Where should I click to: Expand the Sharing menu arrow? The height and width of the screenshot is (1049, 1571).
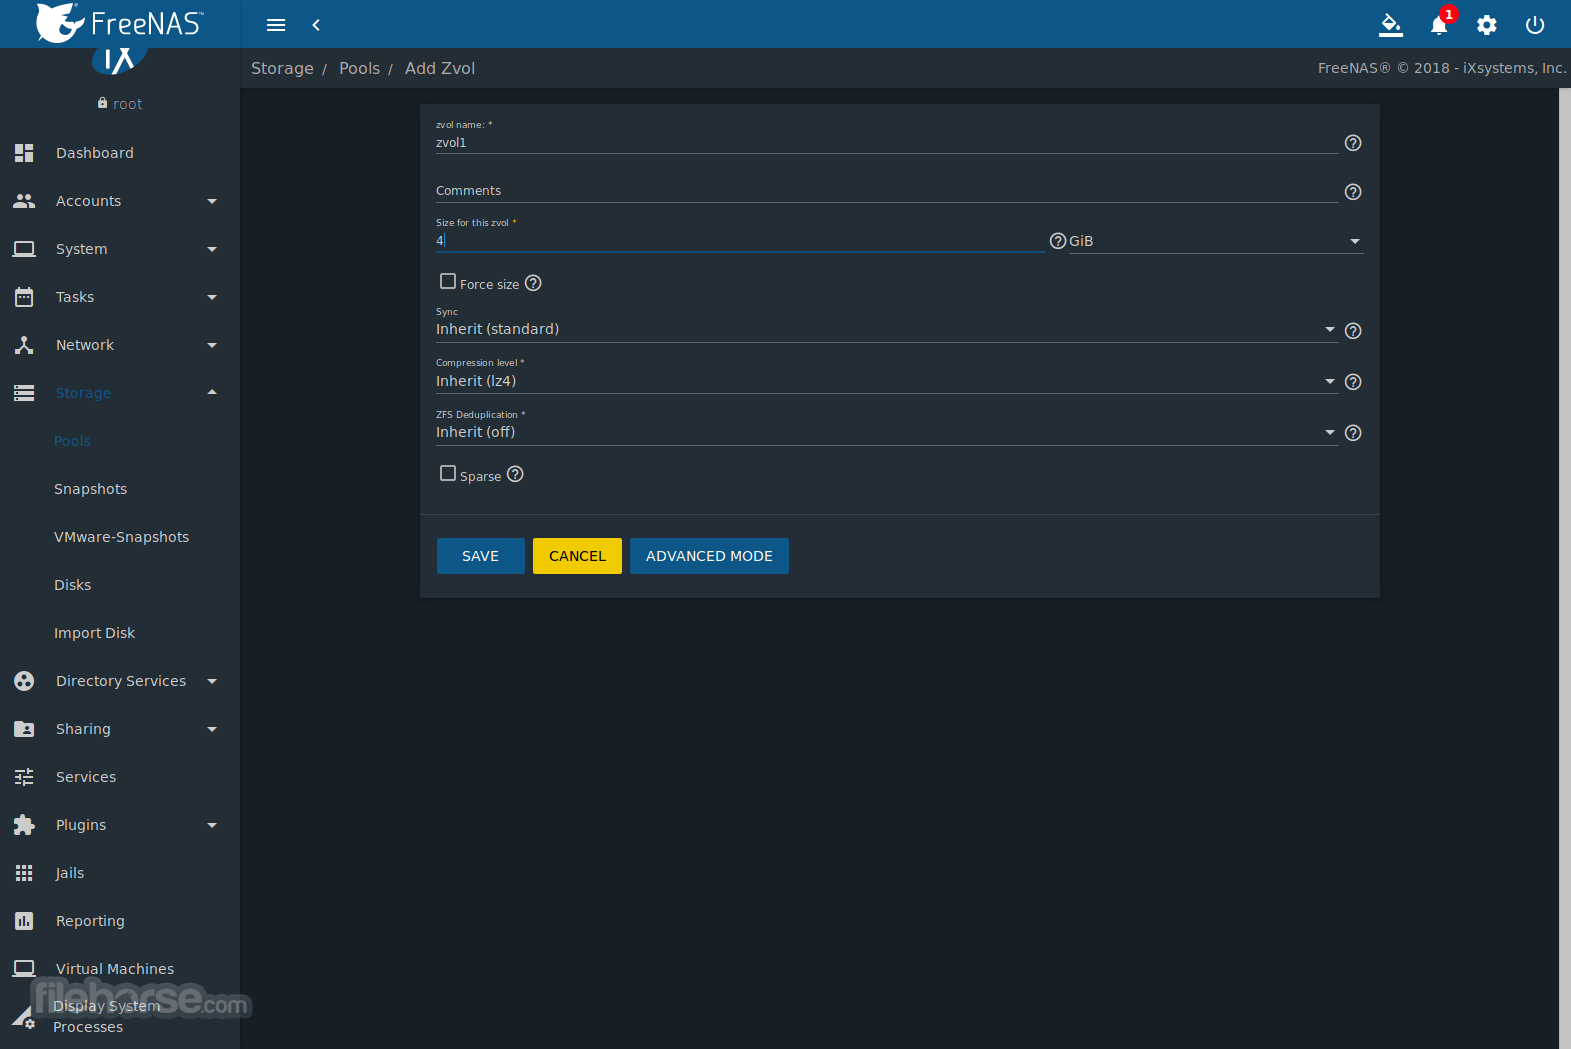[x=212, y=729]
